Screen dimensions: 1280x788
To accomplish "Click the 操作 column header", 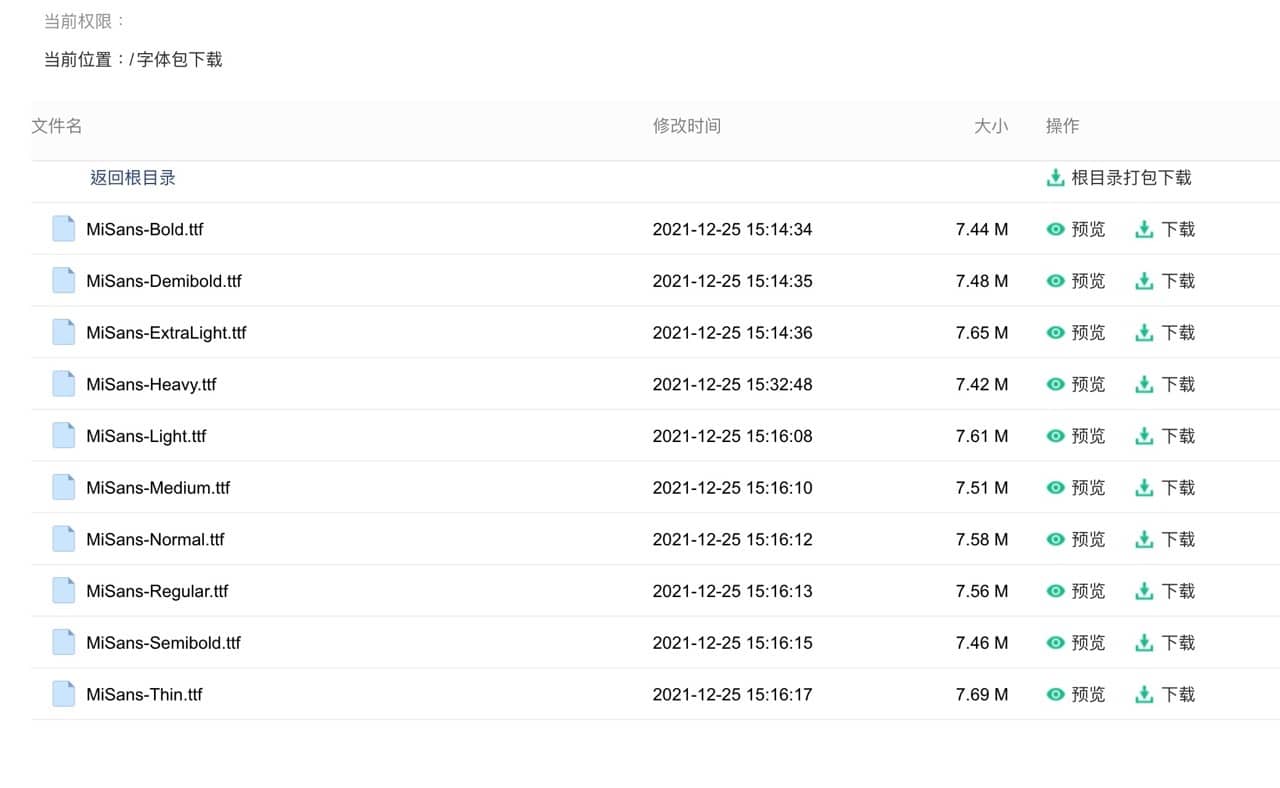I will pyautogui.click(x=1062, y=126).
